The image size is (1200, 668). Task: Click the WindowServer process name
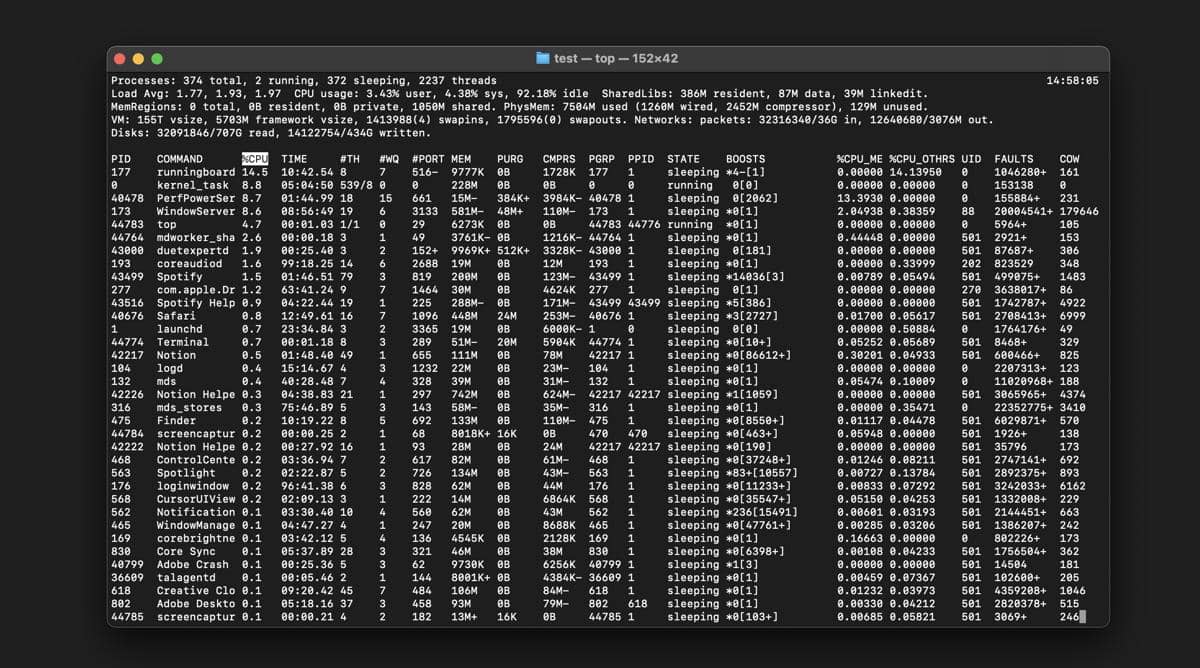tap(196, 211)
